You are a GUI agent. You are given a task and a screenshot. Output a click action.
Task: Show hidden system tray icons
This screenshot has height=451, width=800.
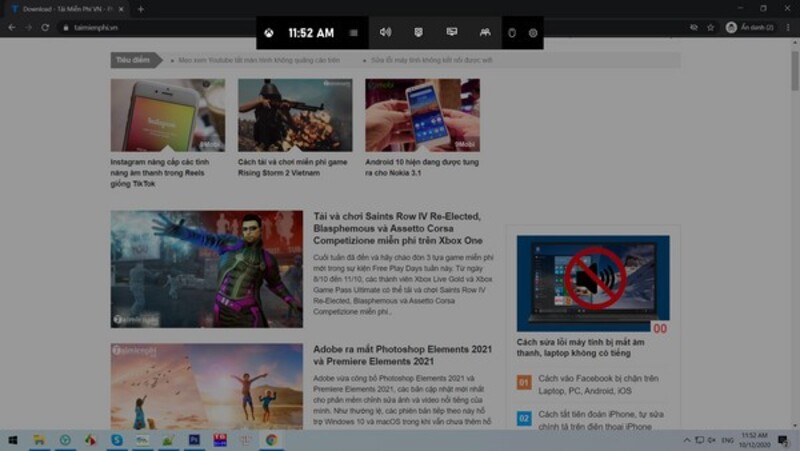[x=687, y=440]
